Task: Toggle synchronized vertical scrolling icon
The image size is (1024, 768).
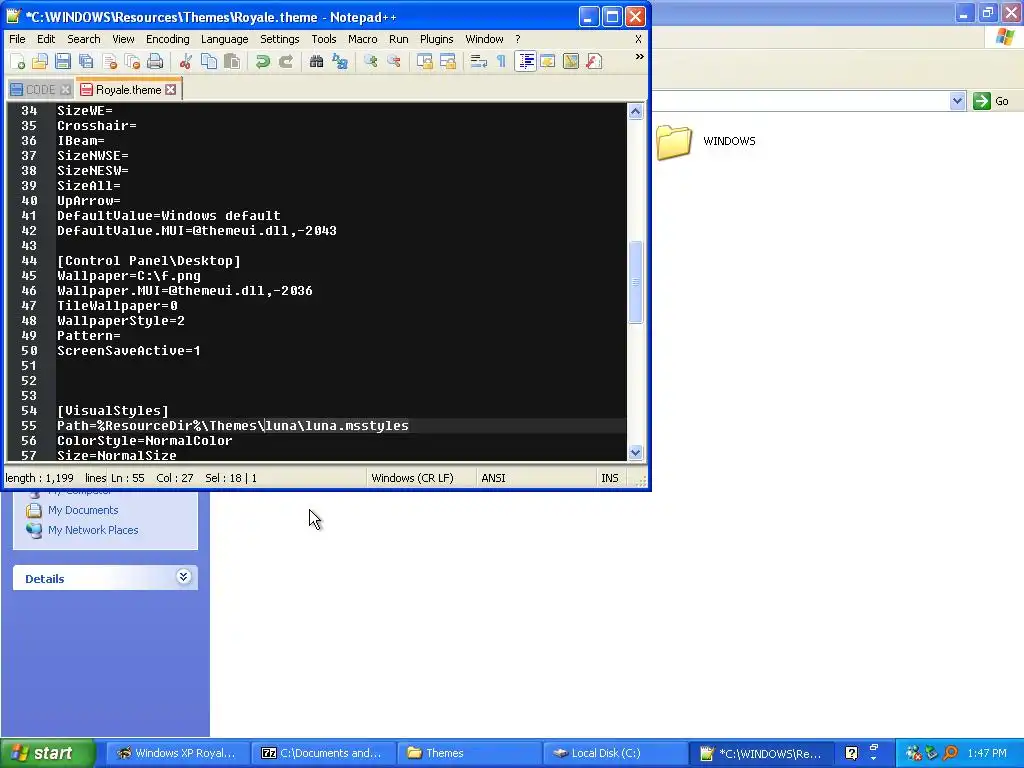Action: point(424,61)
